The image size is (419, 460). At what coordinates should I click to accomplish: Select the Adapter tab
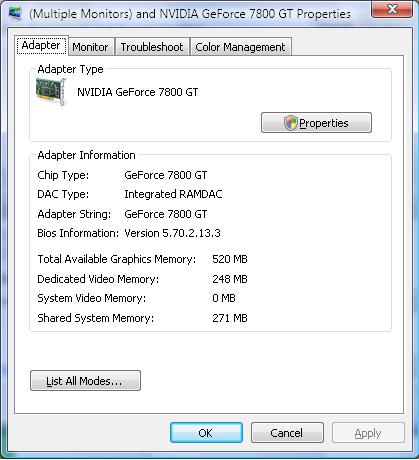(41, 45)
